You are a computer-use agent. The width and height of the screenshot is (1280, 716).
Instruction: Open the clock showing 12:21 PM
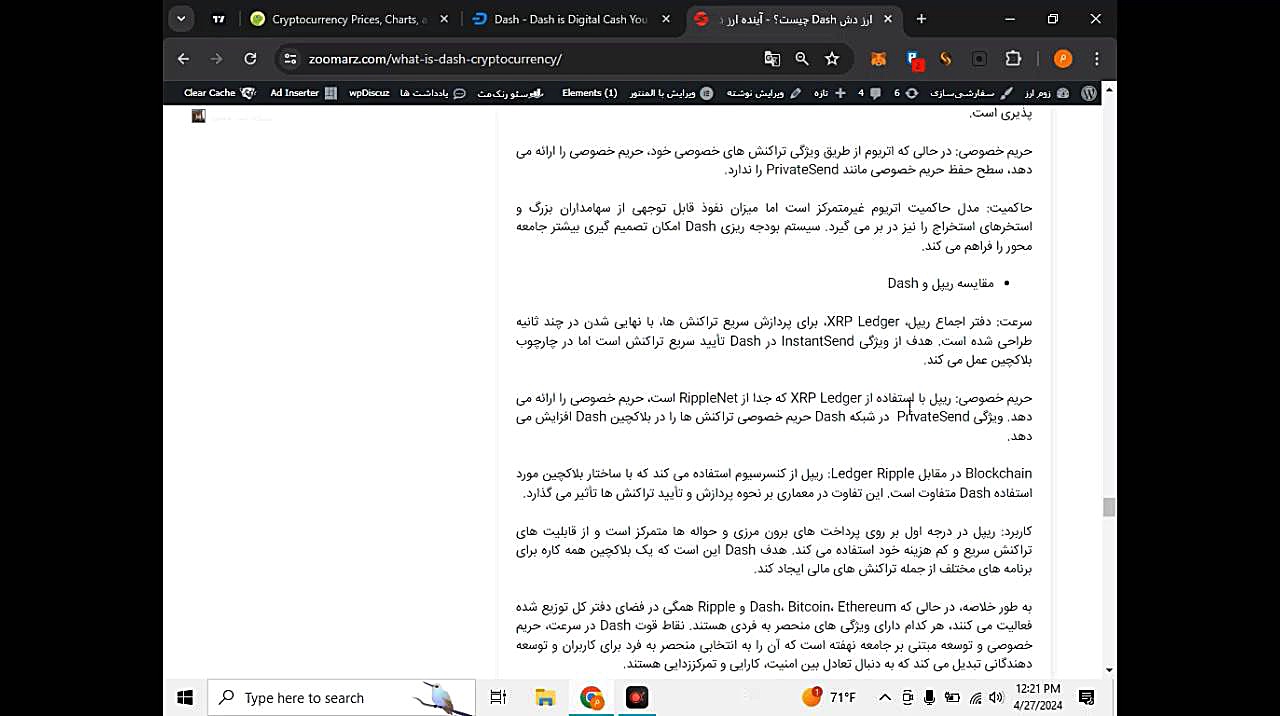point(1037,697)
